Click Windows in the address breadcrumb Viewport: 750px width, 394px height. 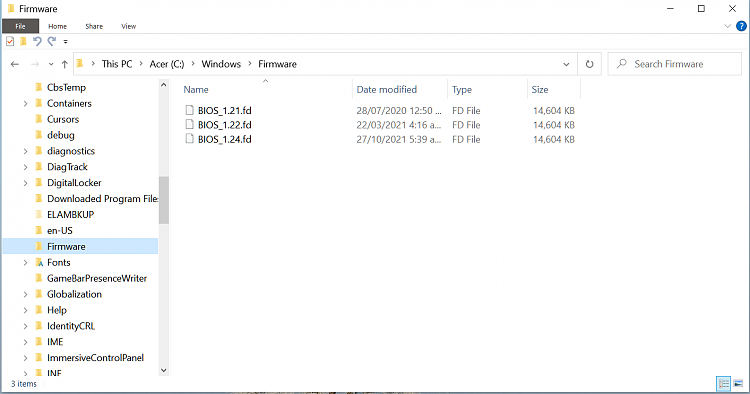[221, 64]
